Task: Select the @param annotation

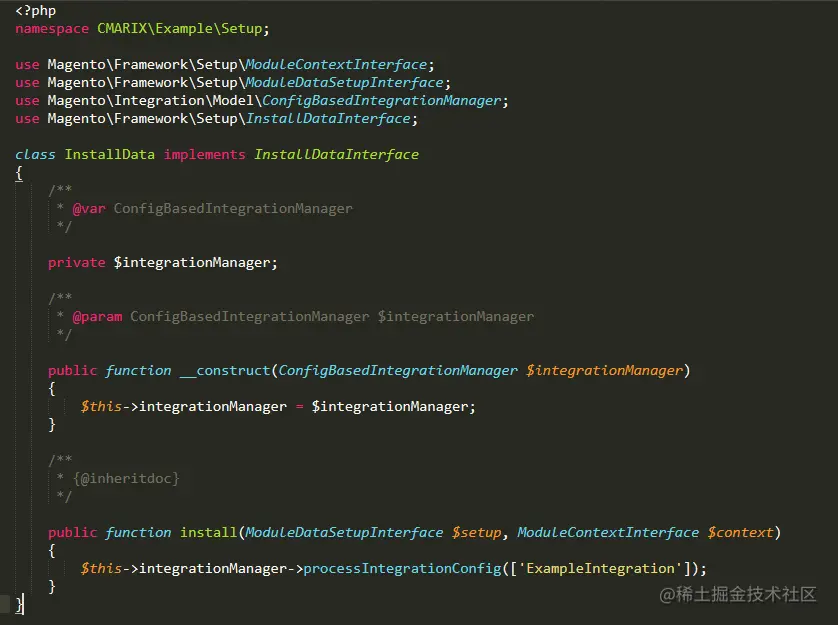Action: click(x=98, y=316)
